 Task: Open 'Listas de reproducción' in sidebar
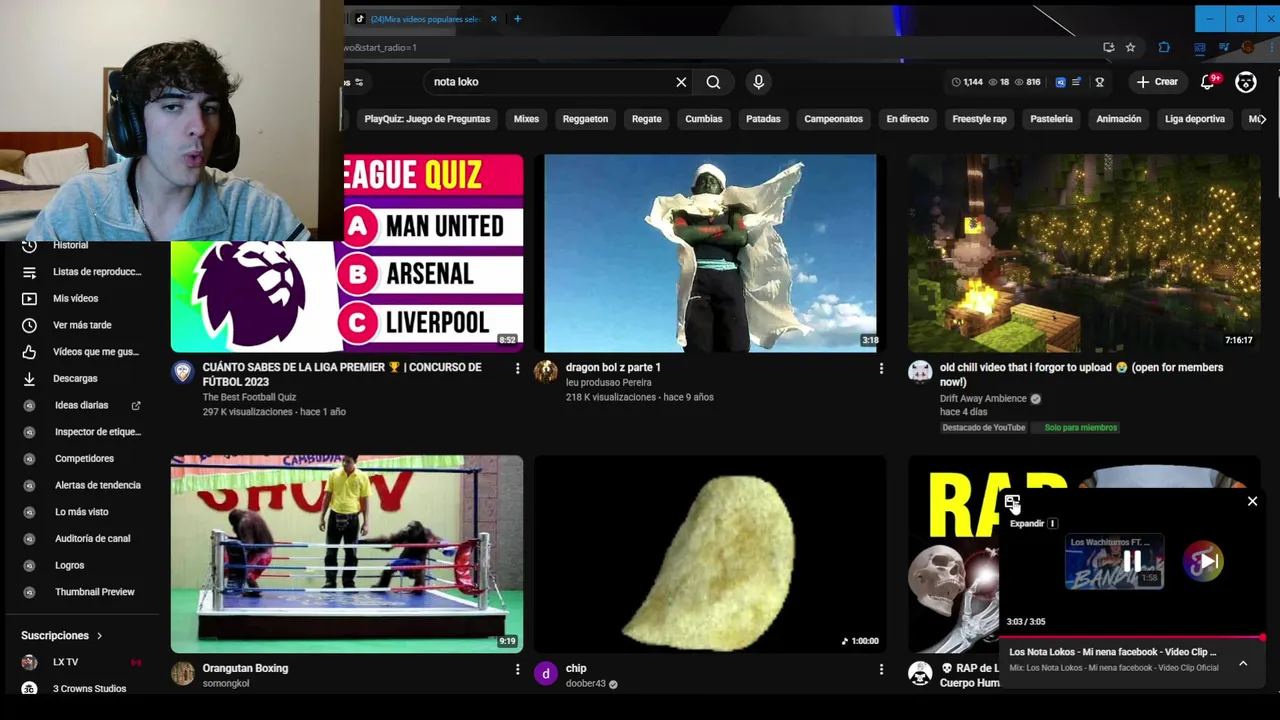(x=83, y=272)
